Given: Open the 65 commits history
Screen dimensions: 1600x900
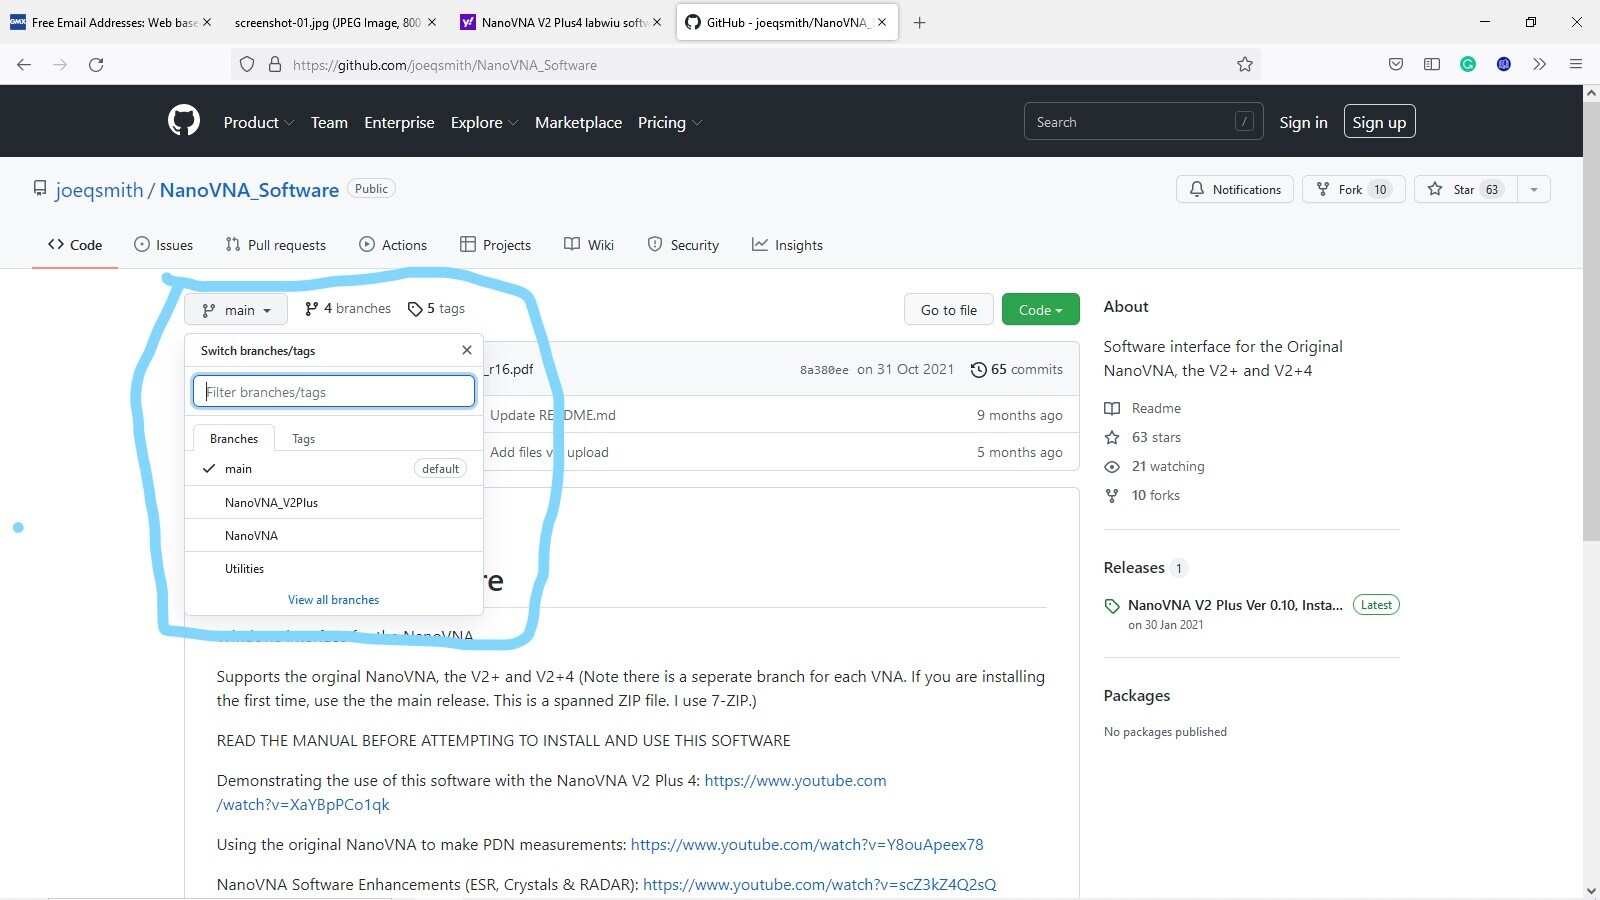Looking at the screenshot, I should 1017,369.
